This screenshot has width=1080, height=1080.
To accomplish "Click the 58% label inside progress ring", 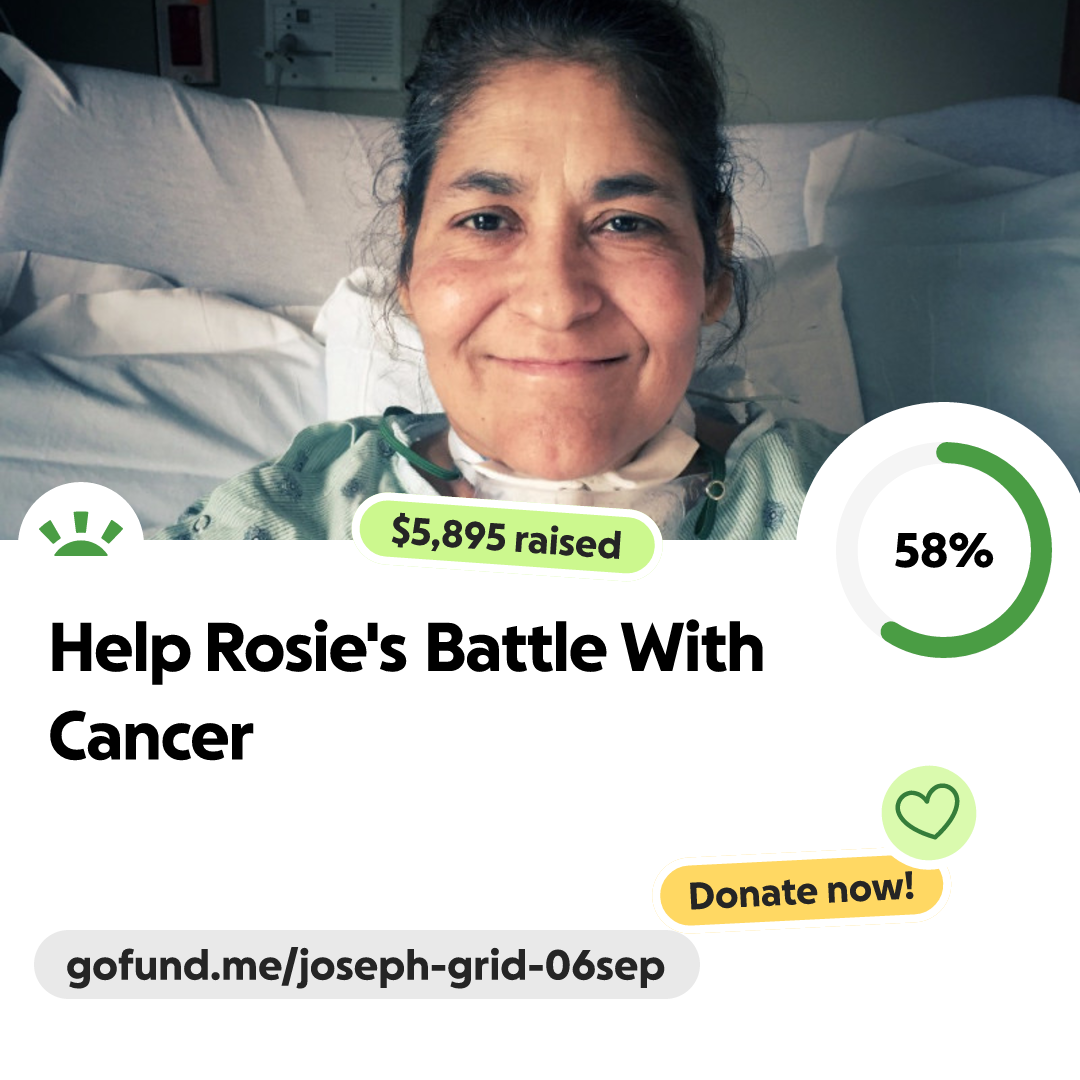I will [x=944, y=550].
